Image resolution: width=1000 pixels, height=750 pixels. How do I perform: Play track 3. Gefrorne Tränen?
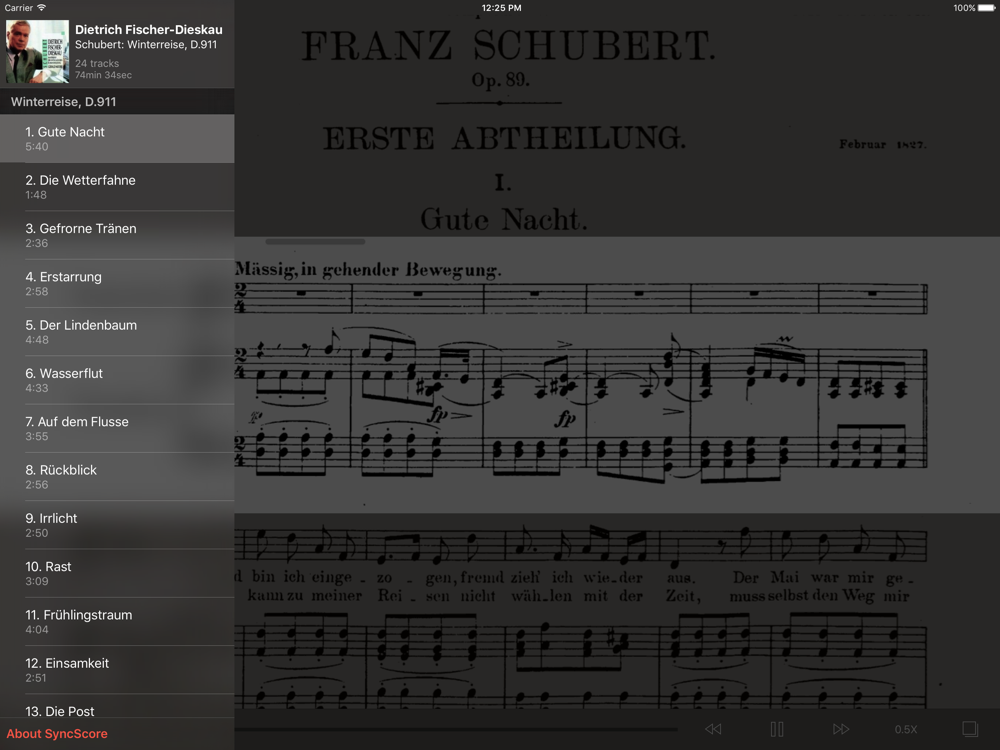click(117, 235)
